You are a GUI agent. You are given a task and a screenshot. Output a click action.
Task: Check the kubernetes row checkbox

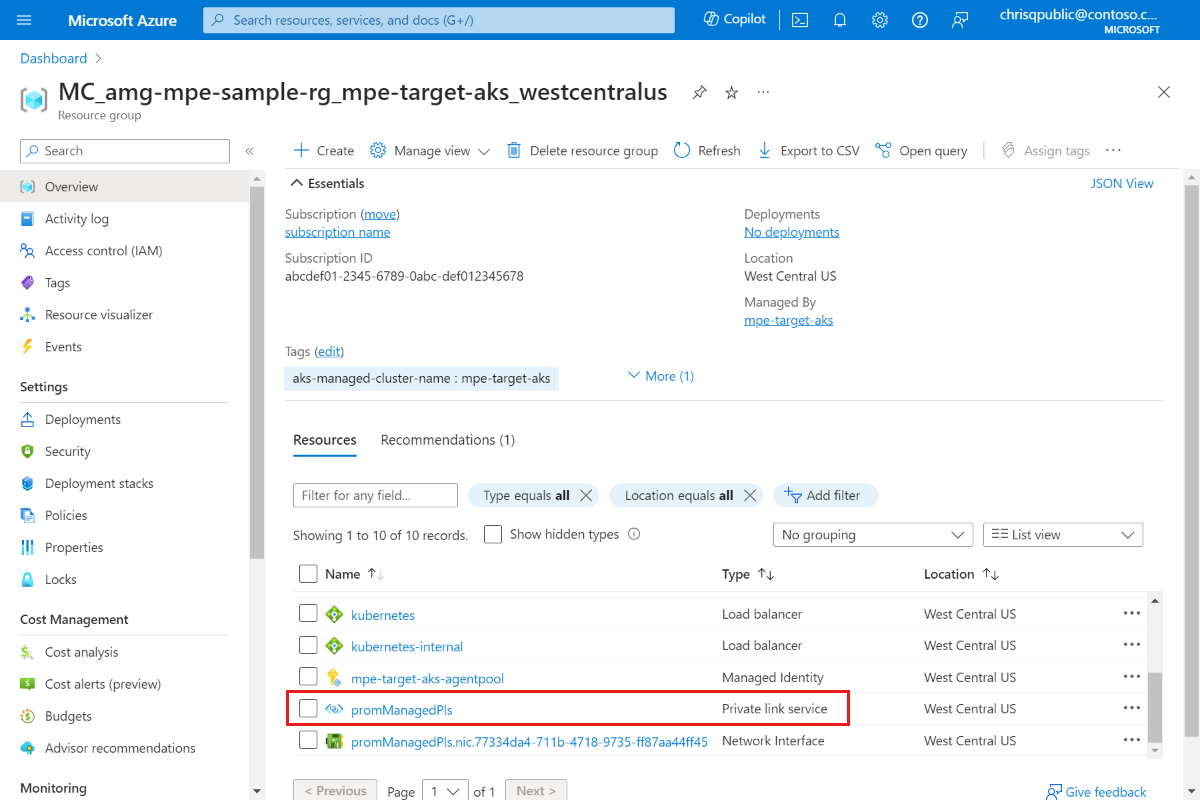pos(308,613)
